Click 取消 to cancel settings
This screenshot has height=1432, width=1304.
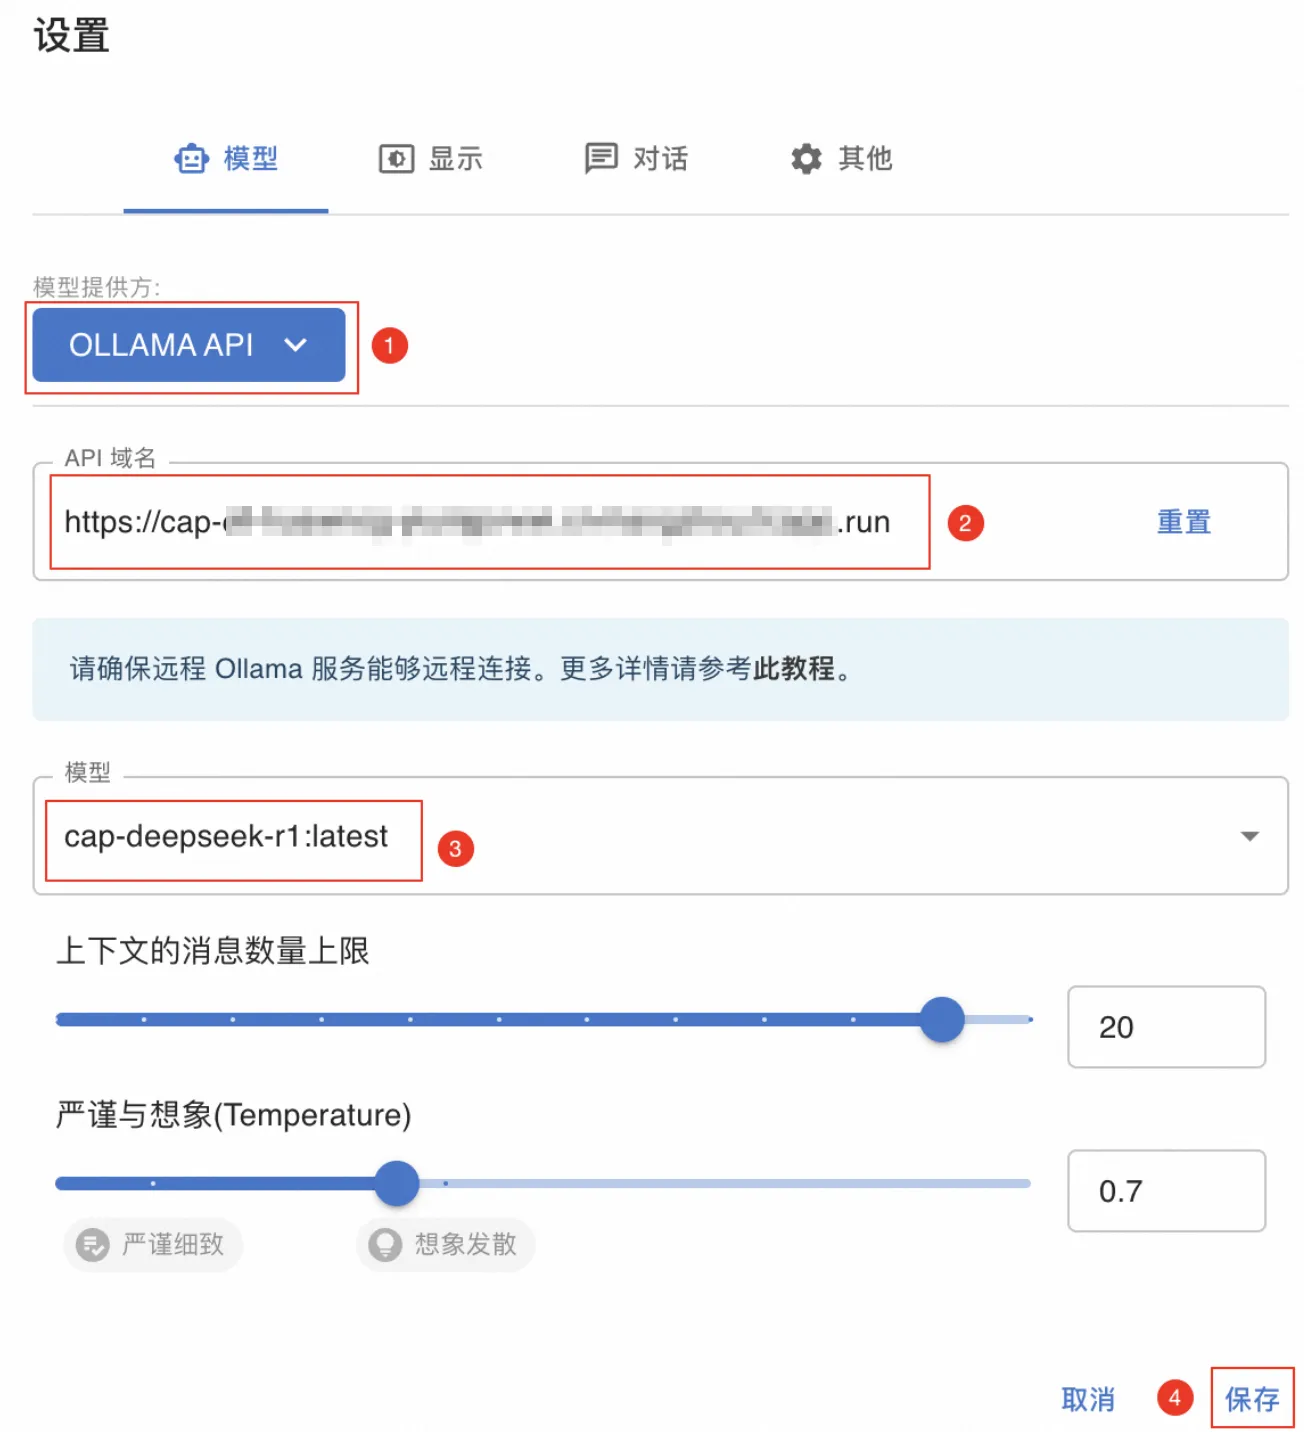pos(1088,1399)
